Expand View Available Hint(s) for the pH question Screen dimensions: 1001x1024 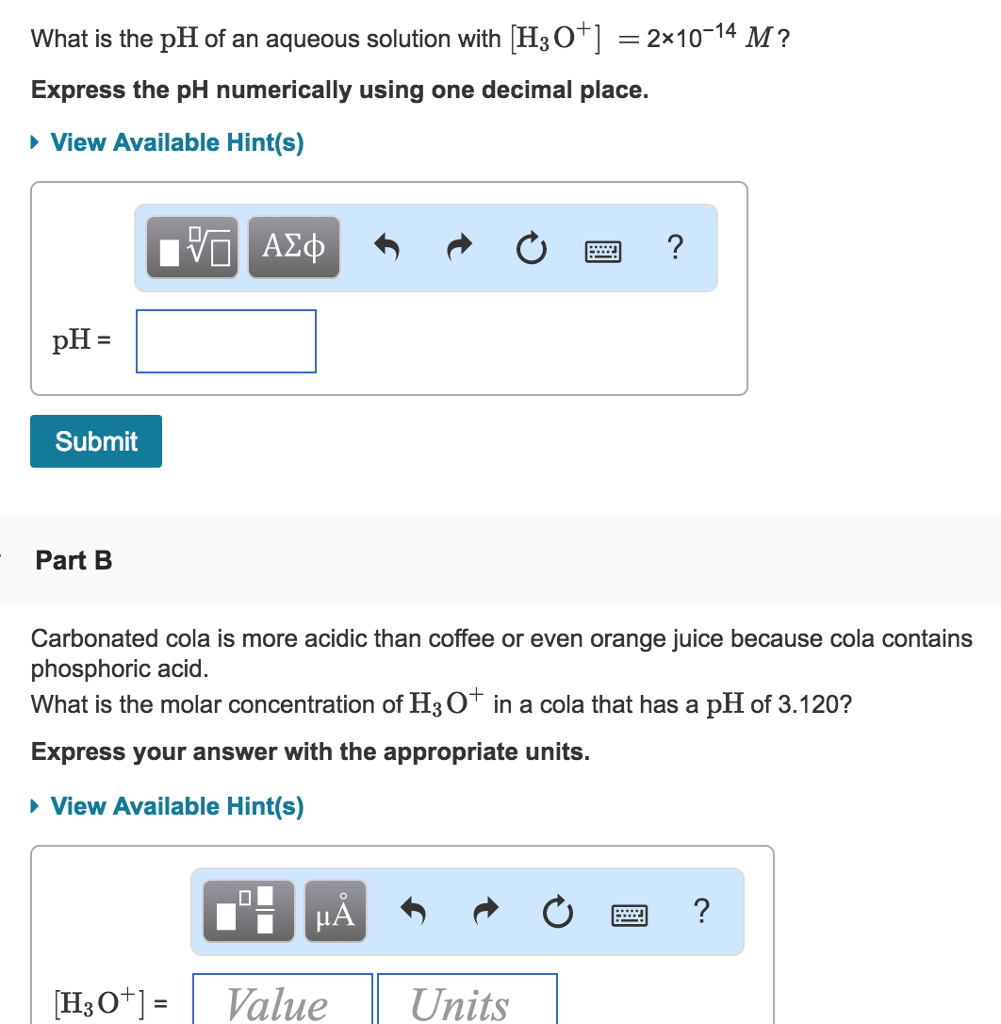tap(175, 142)
